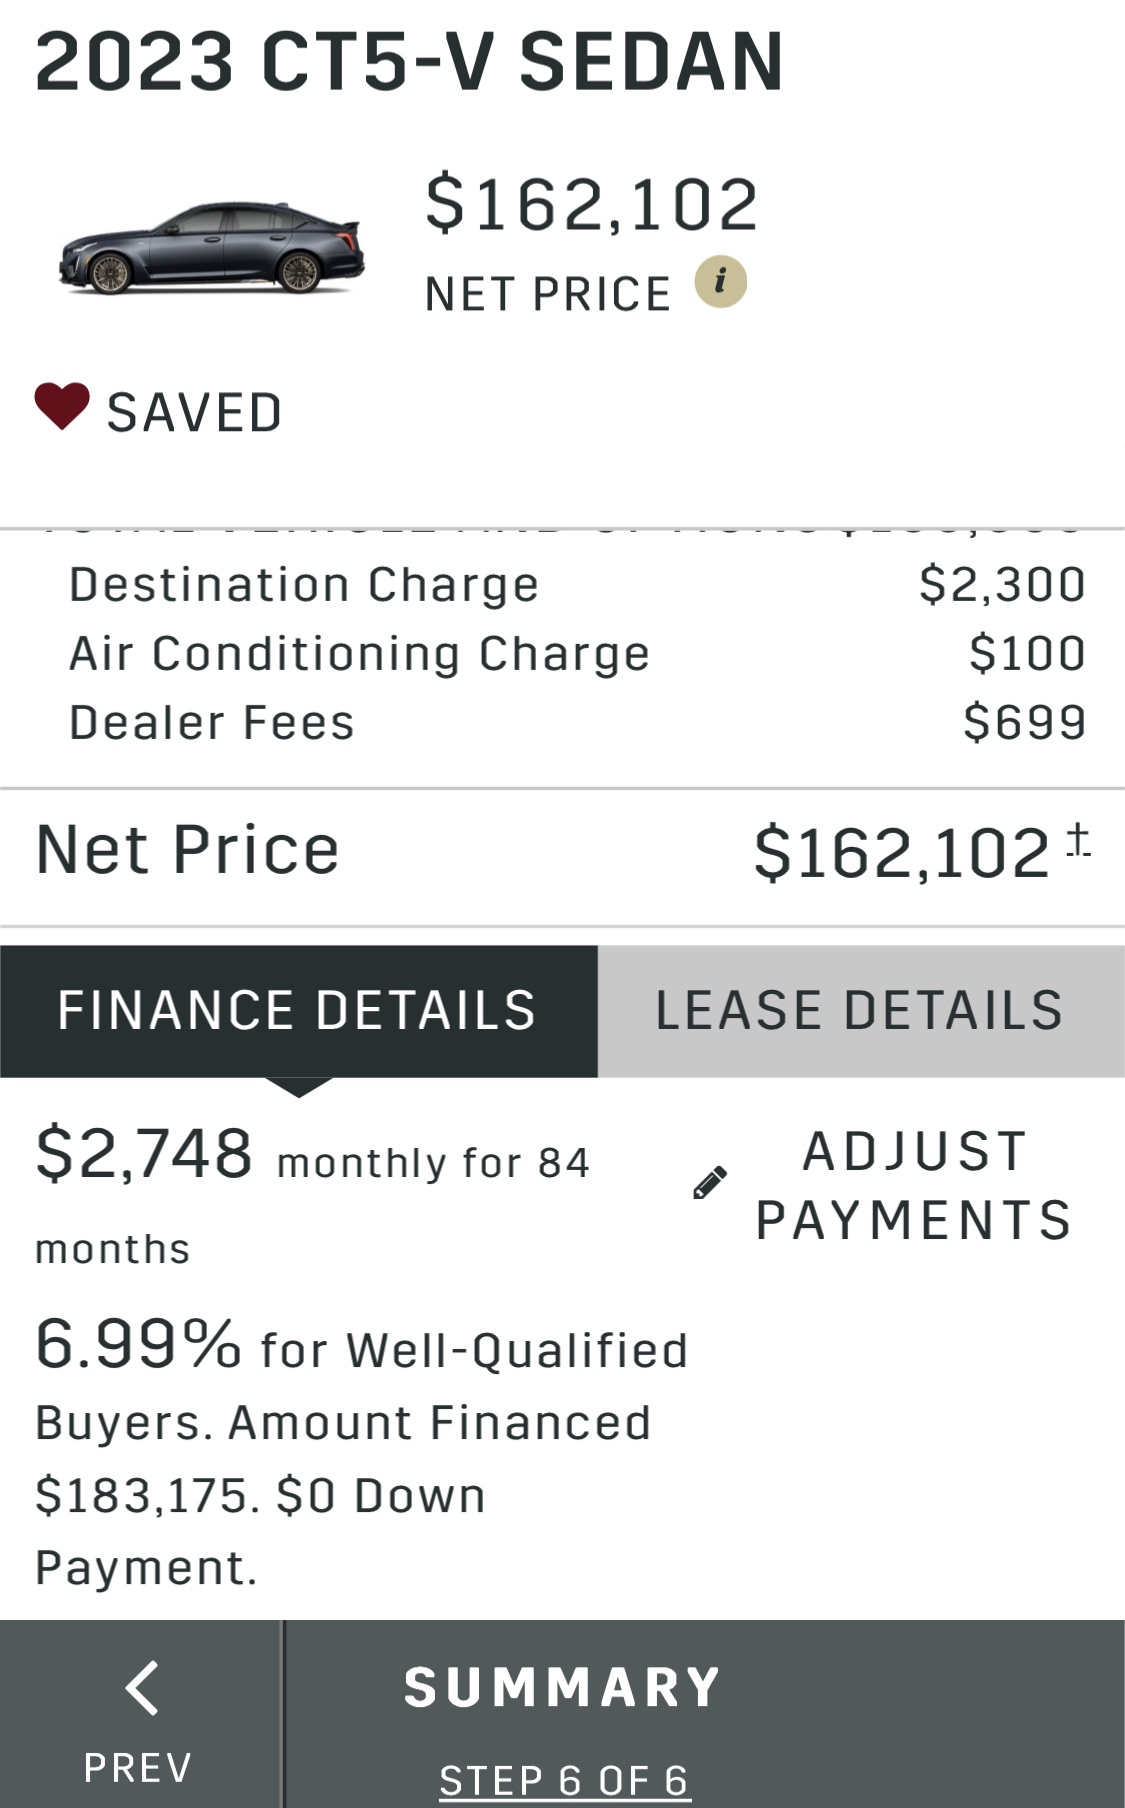Click the 2023 CT5-V Sedan title
This screenshot has height=1808, width=1125.
409,62
